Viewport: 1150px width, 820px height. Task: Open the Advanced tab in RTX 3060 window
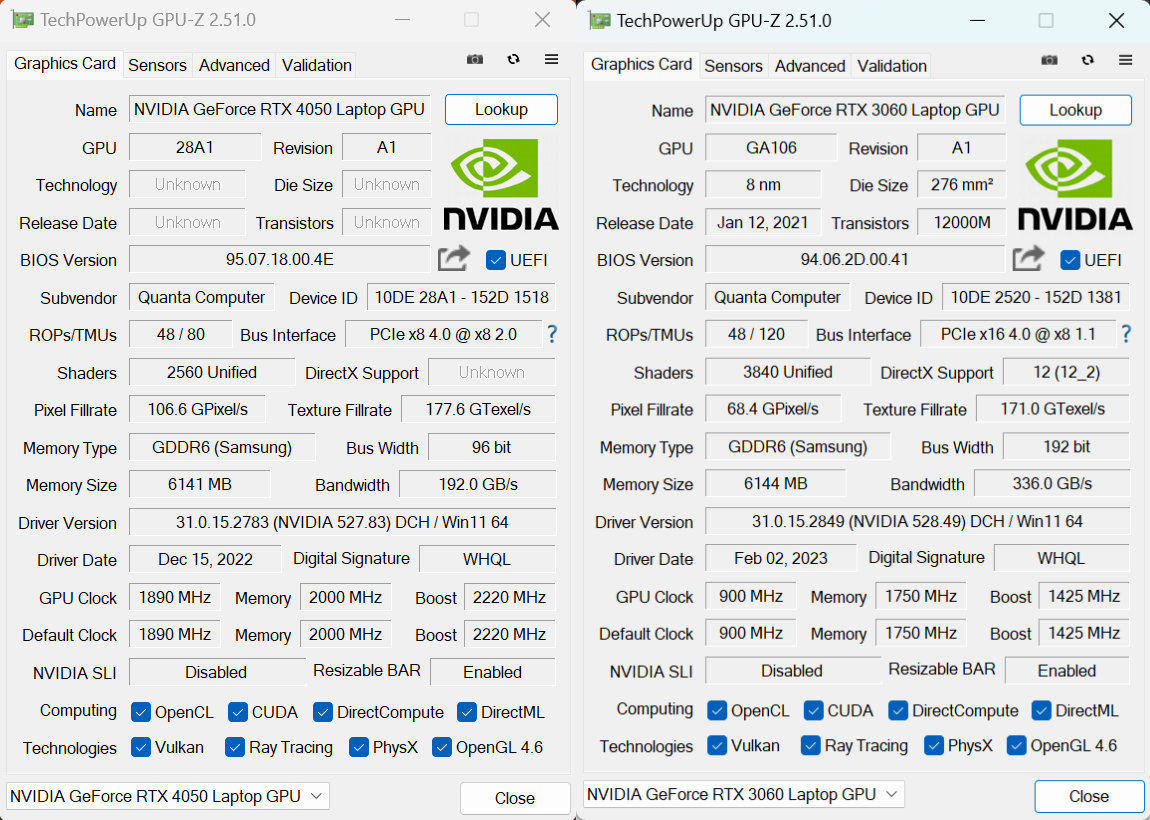tap(809, 65)
